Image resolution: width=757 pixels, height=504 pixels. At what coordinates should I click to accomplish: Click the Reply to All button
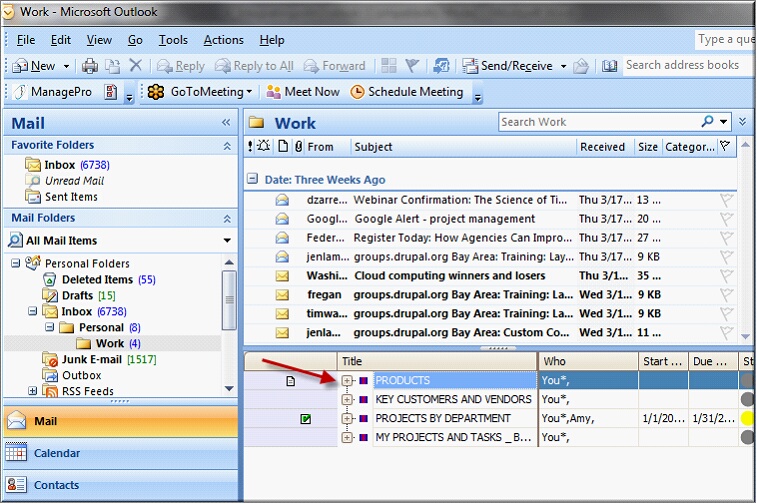click(x=254, y=66)
